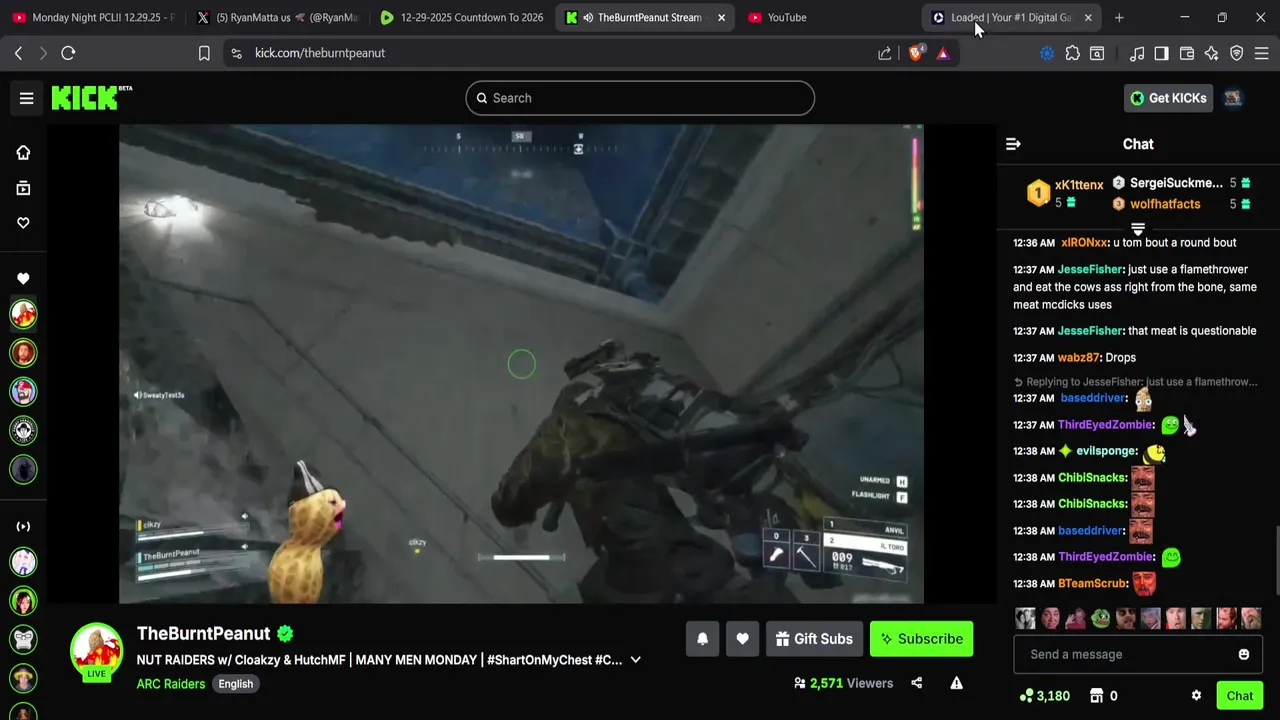This screenshot has width=1280, height=720.
Task: Click the streamer's LIVE avatar thumbnail
Action: [96, 651]
